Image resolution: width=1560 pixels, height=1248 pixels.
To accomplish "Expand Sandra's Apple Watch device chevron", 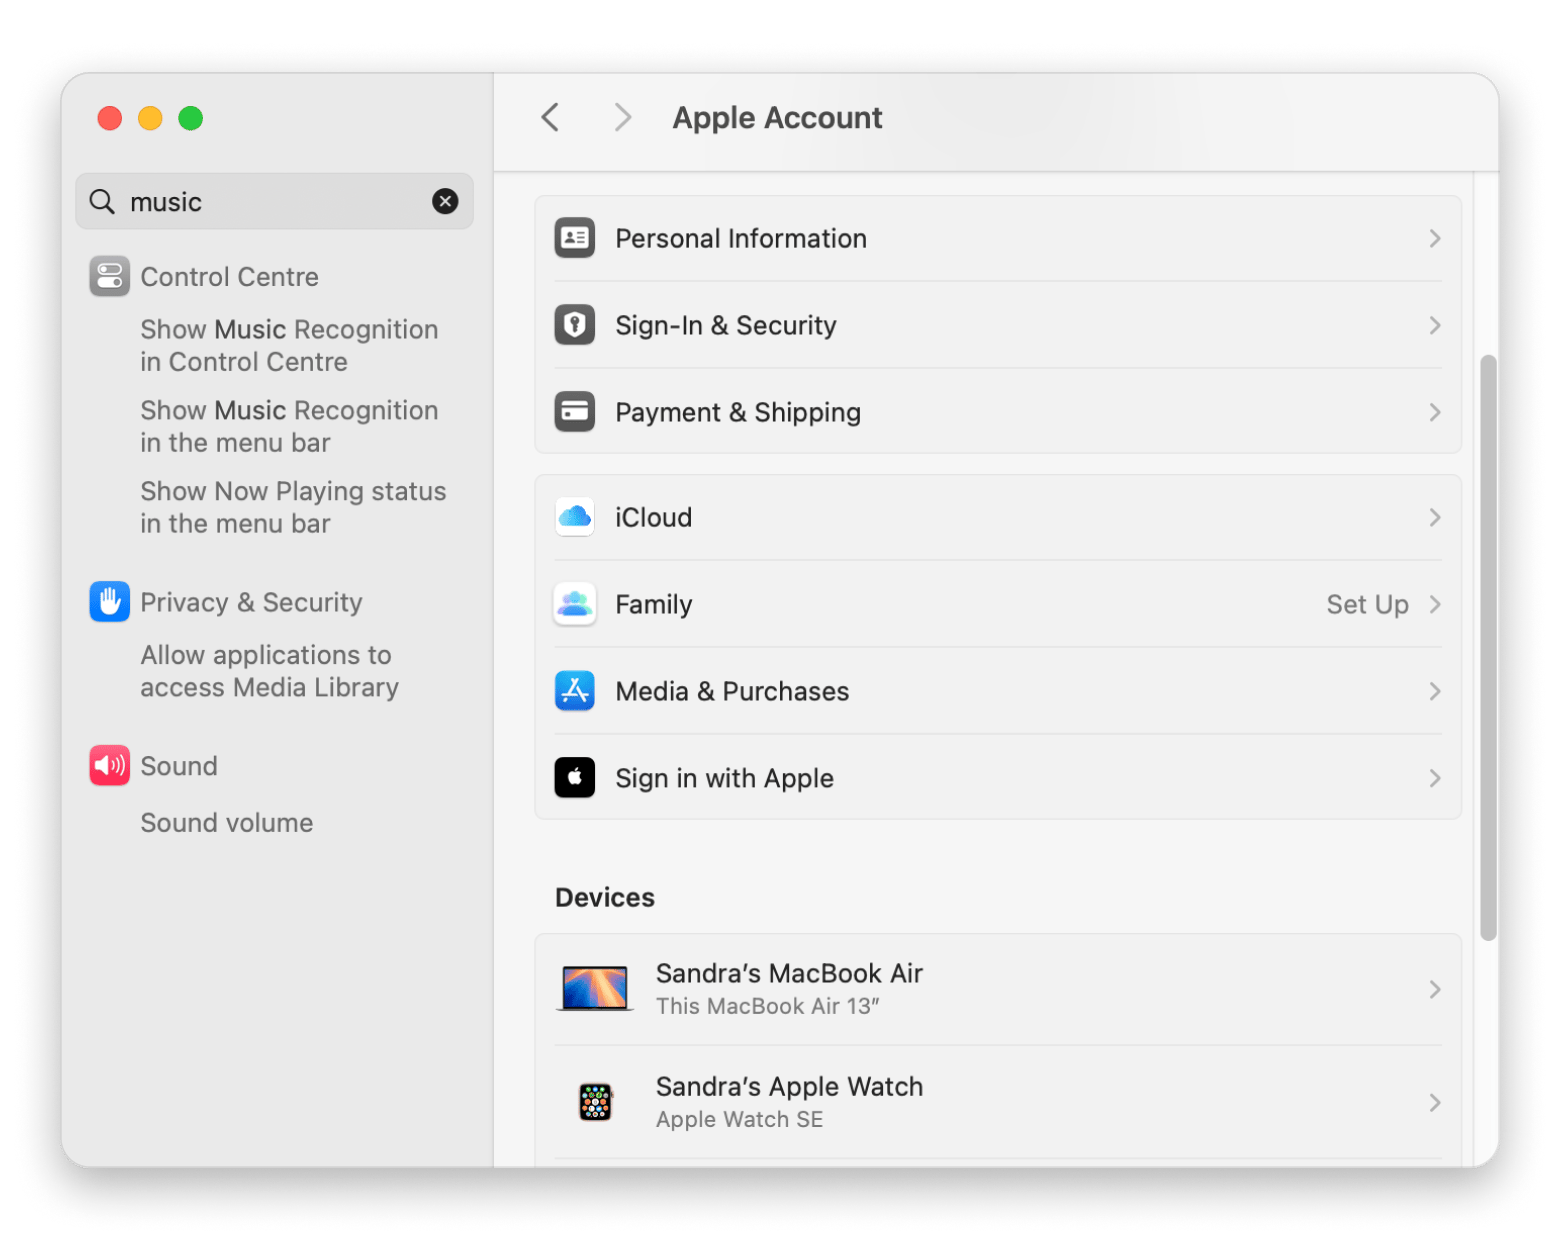I will click(x=1434, y=1103).
